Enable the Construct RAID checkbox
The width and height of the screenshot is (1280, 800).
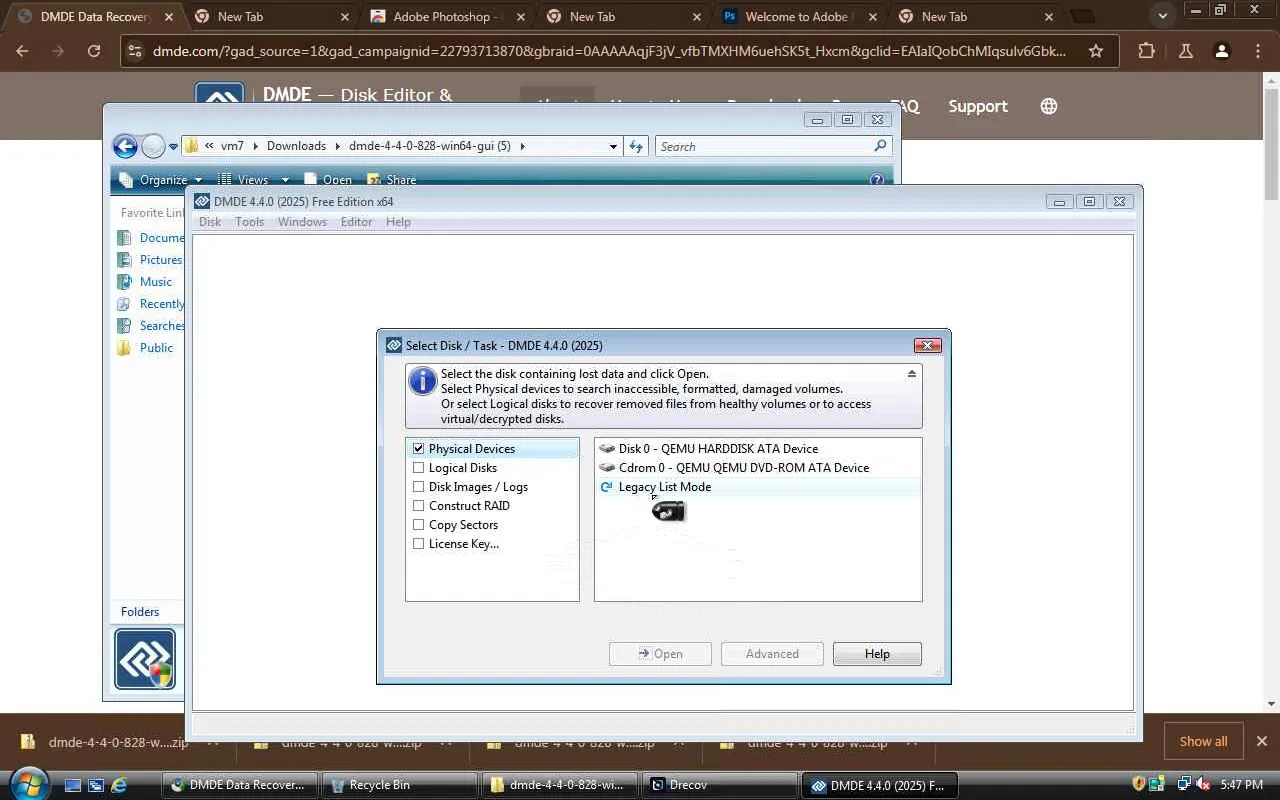click(x=419, y=506)
